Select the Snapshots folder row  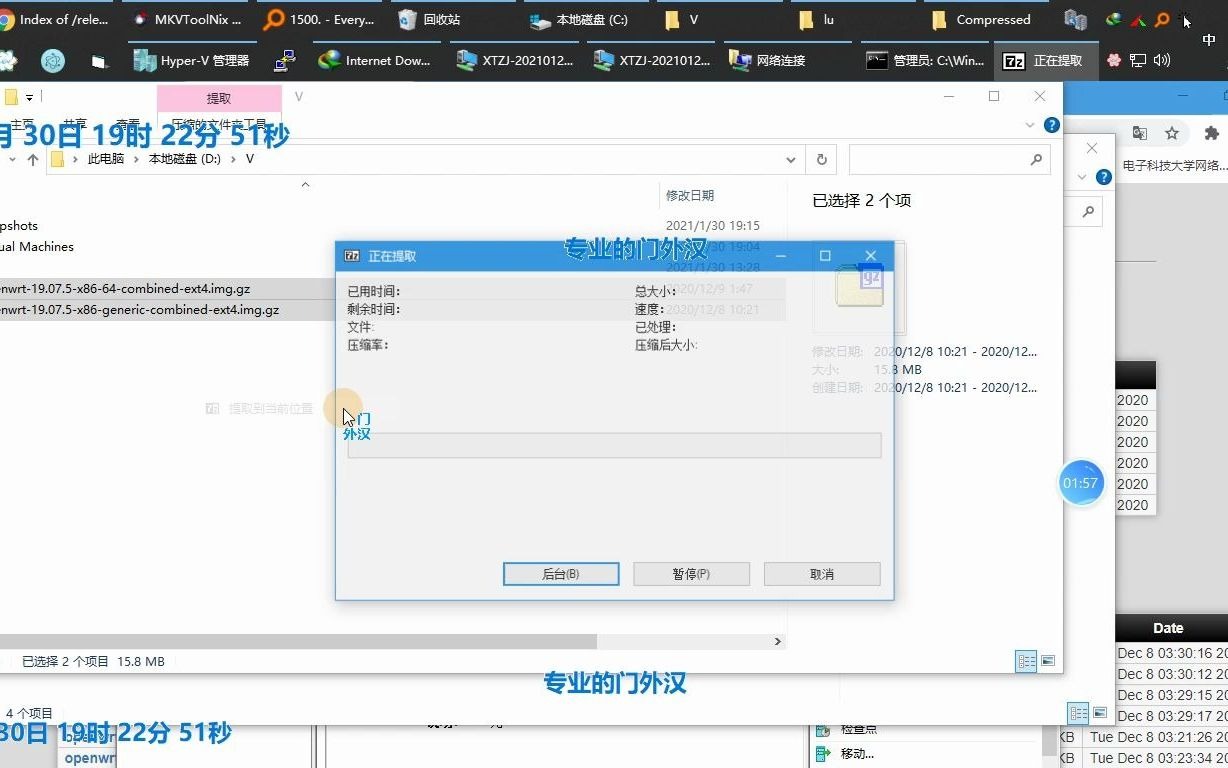(x=19, y=226)
